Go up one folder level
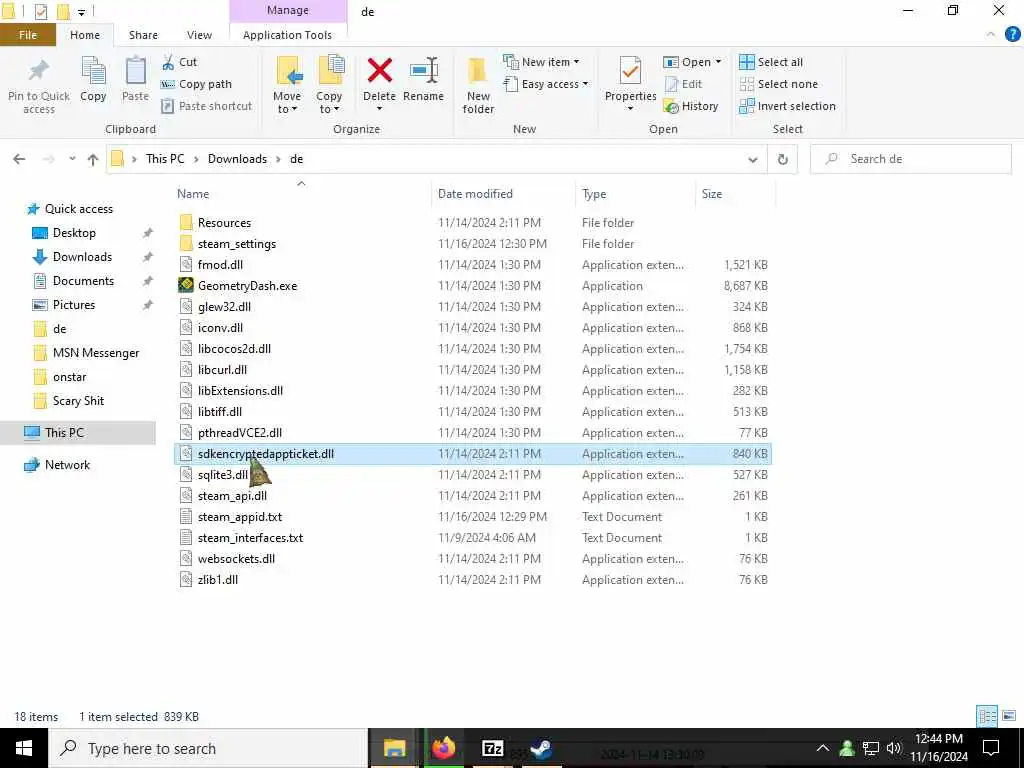Image resolution: width=1024 pixels, height=768 pixels. pos(93,159)
